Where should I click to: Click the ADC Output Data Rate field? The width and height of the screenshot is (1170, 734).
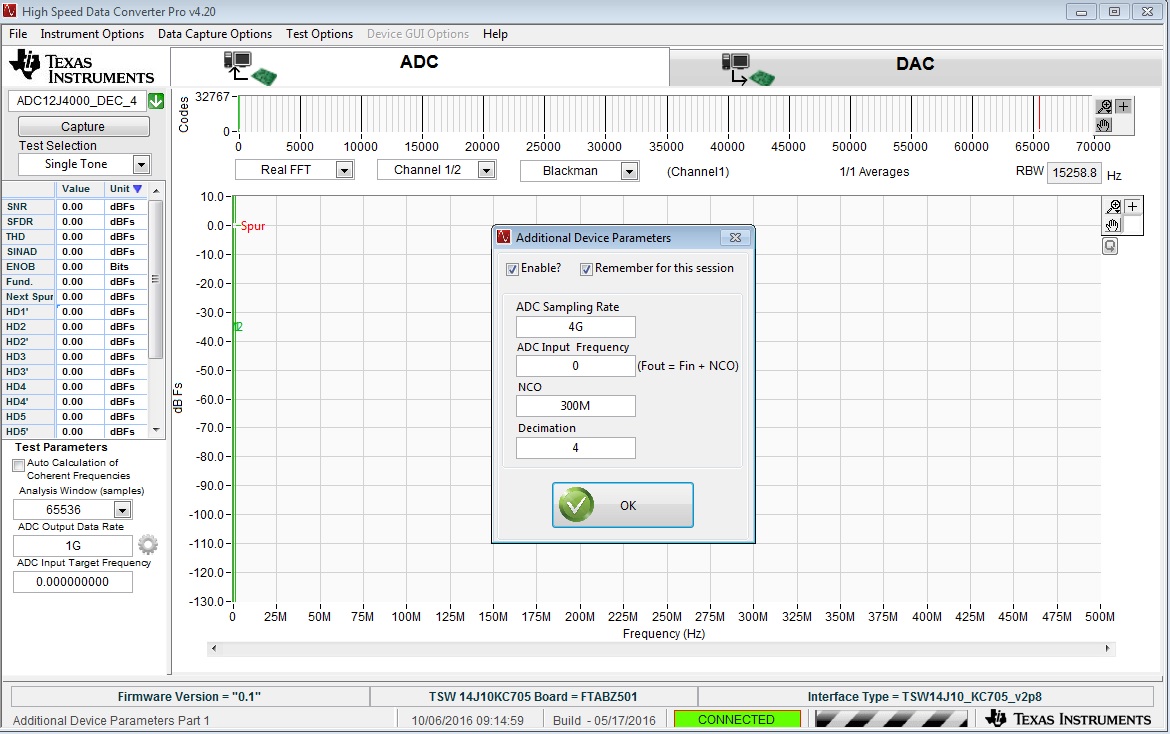tap(73, 545)
